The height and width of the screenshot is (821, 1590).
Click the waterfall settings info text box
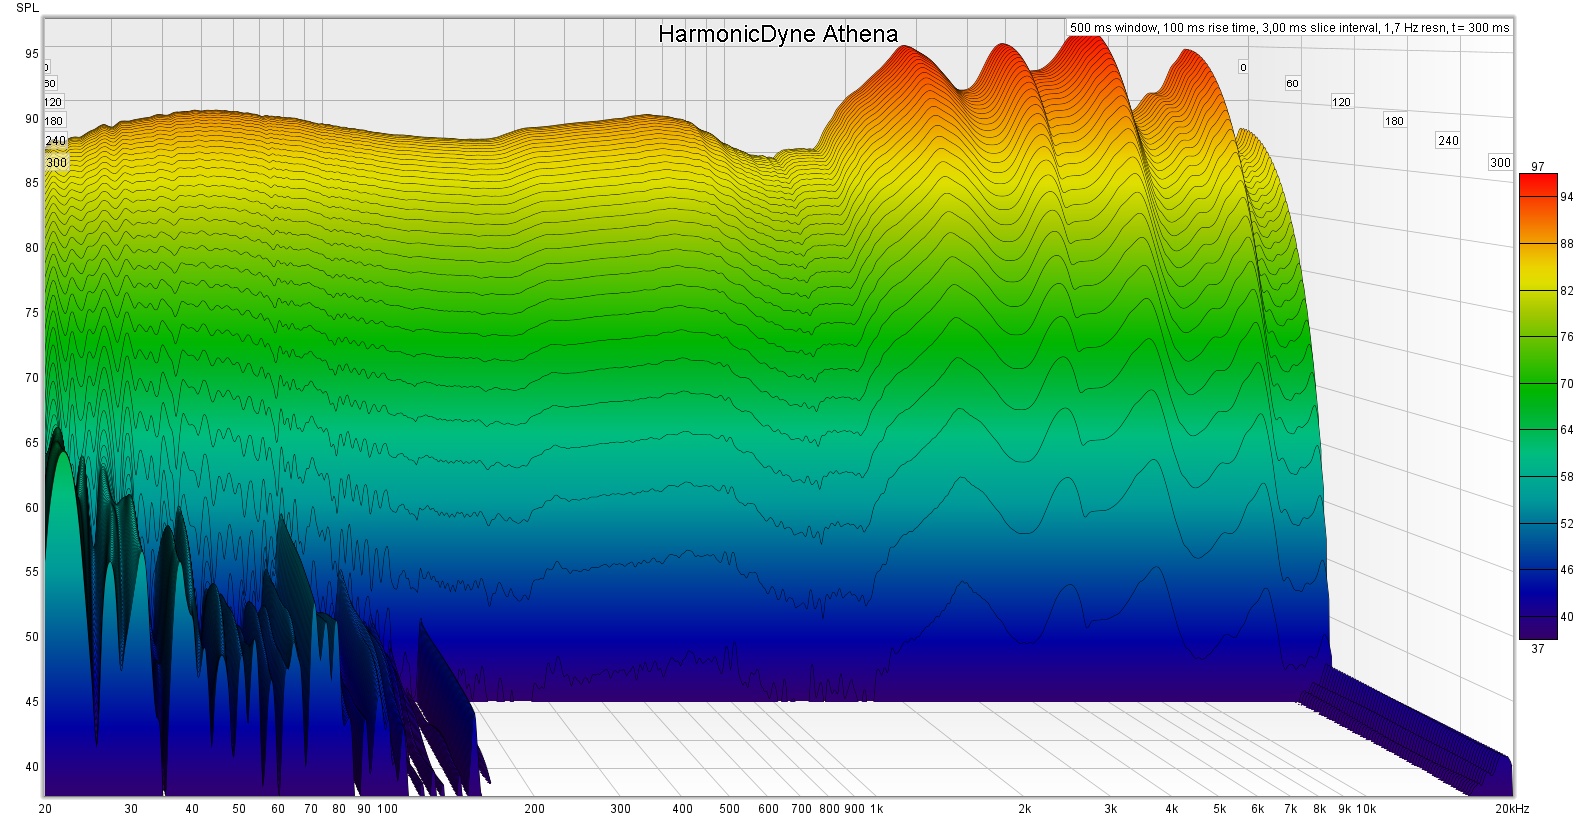[1289, 28]
